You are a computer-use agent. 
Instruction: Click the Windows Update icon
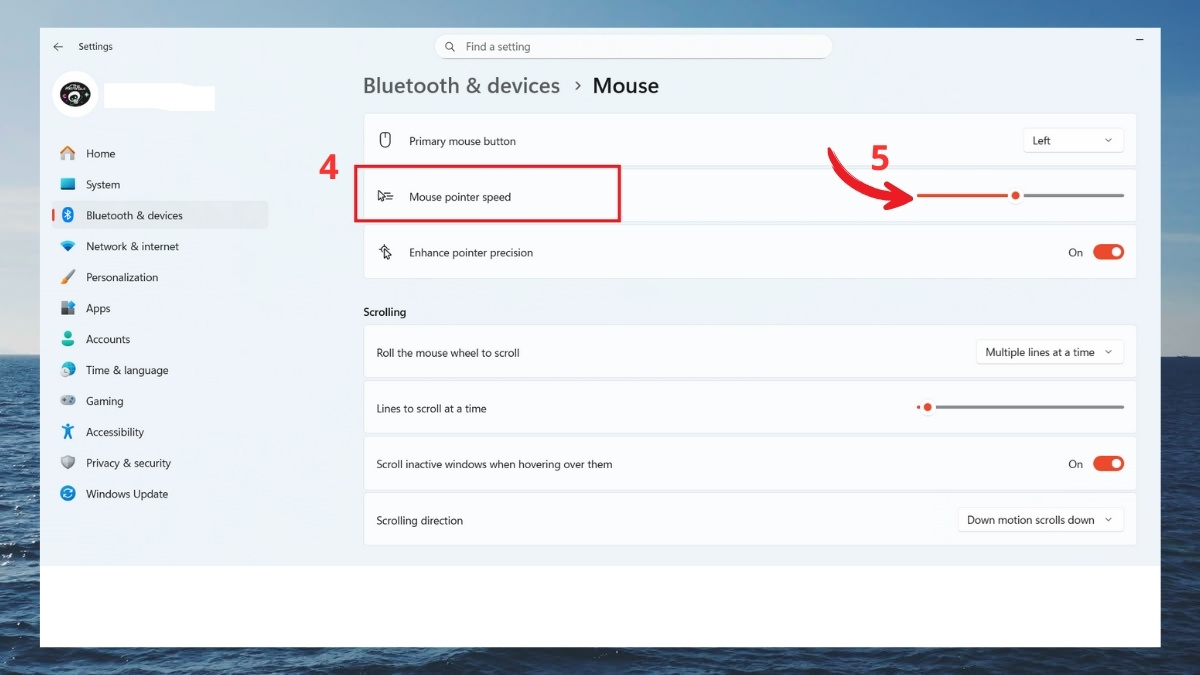click(x=68, y=494)
